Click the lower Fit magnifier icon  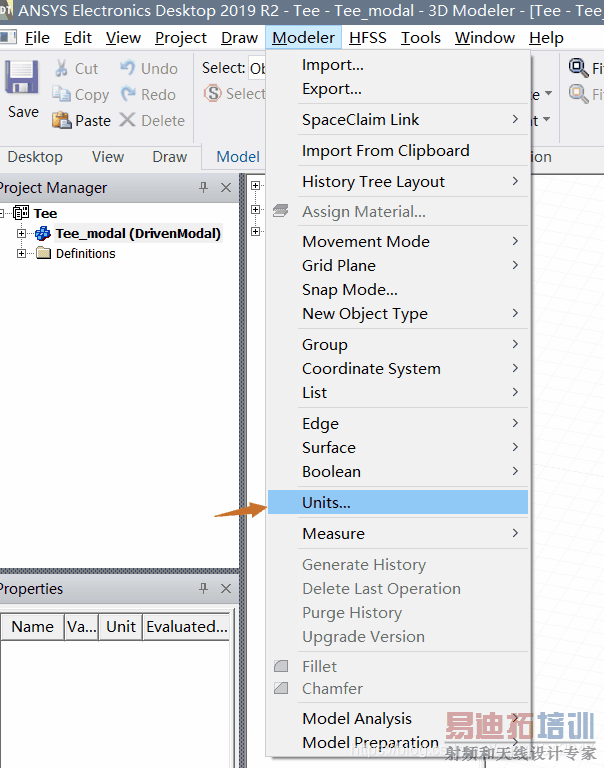click(578, 94)
